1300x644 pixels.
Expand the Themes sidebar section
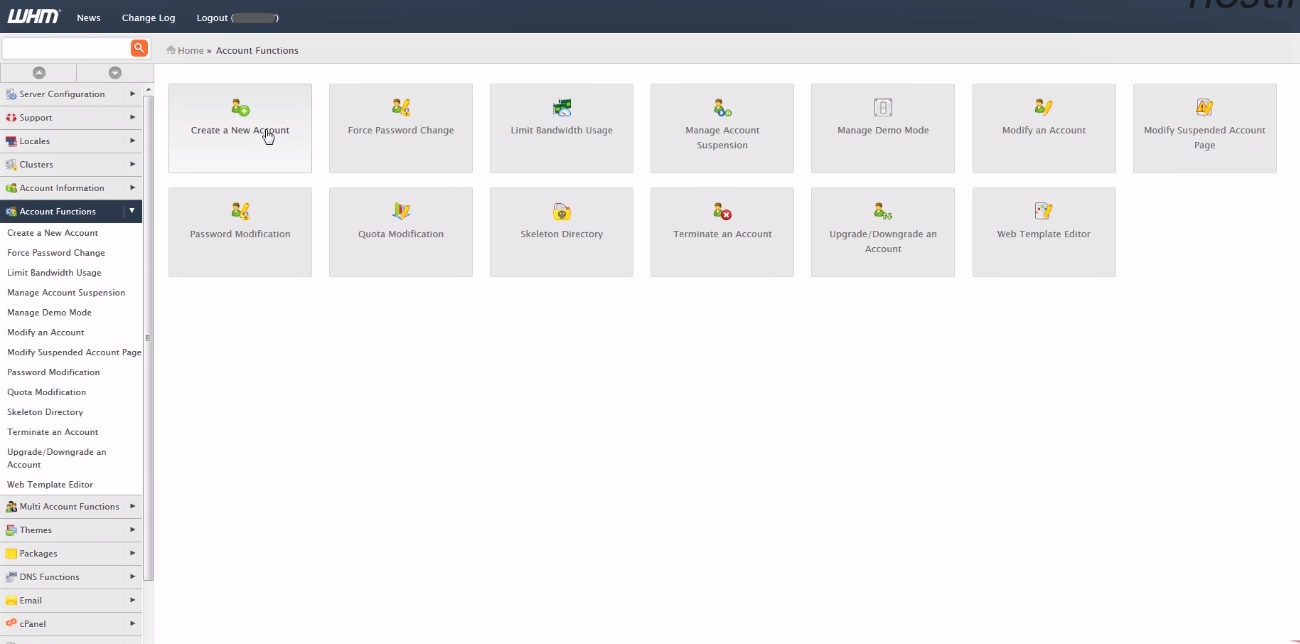tap(71, 530)
